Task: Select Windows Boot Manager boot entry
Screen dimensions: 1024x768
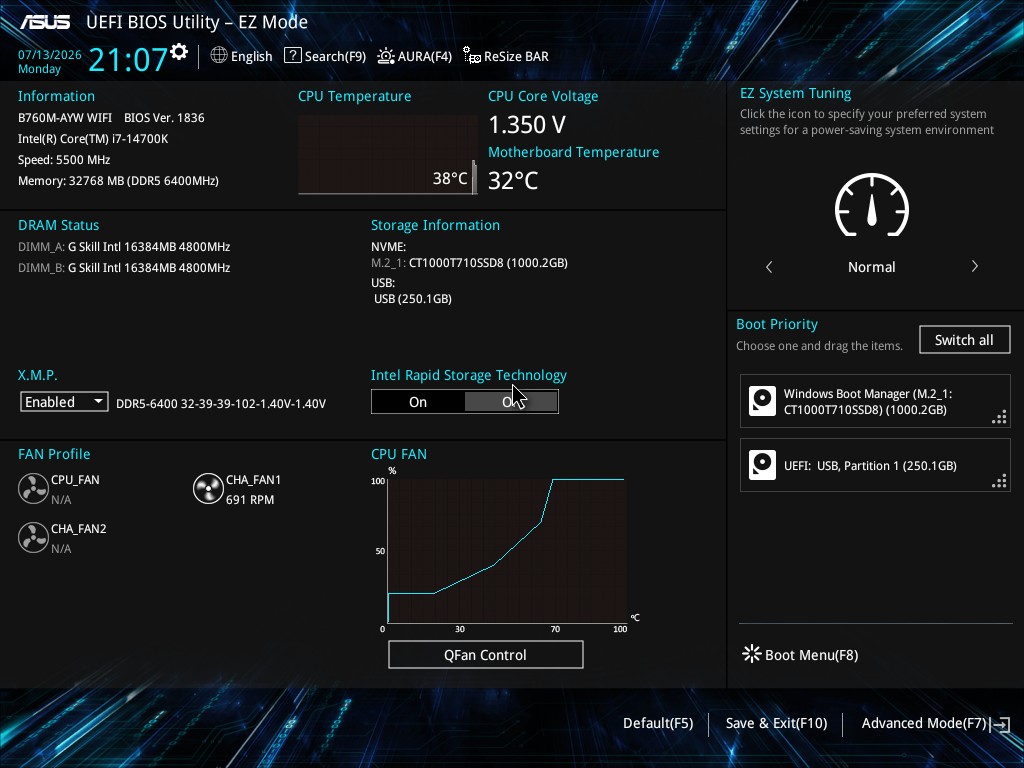Action: point(875,401)
